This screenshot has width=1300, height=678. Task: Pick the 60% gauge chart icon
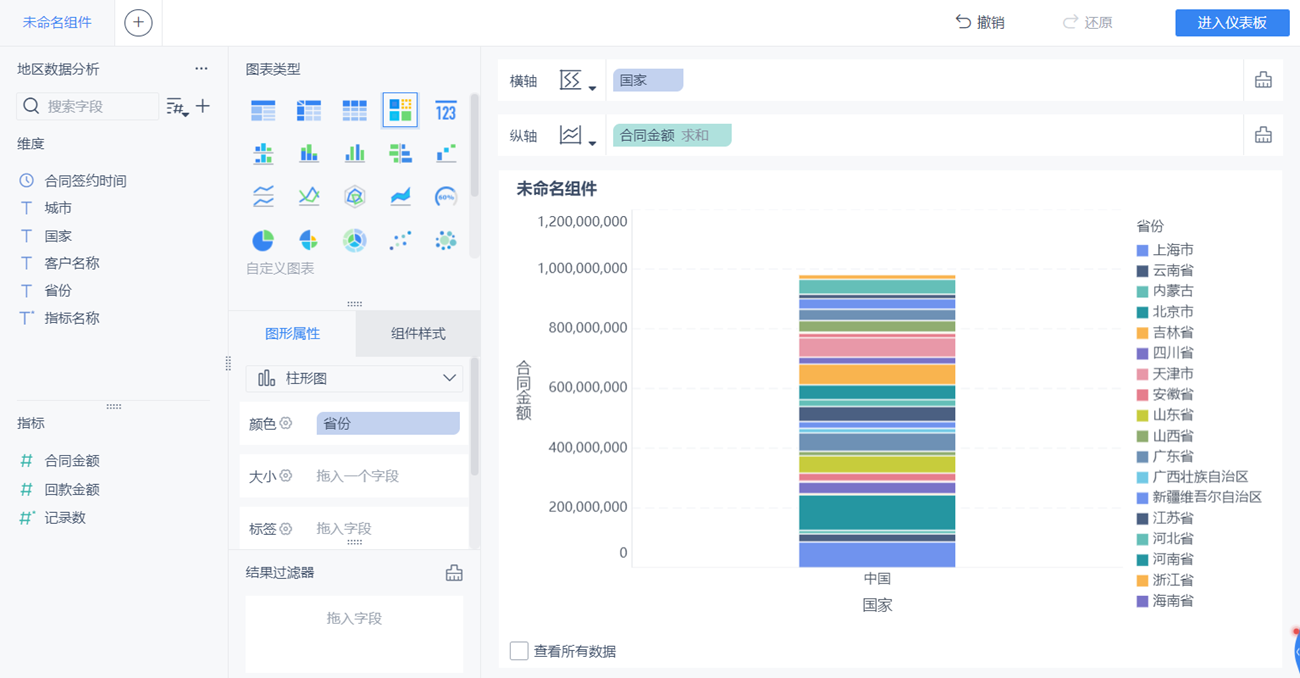[446, 197]
